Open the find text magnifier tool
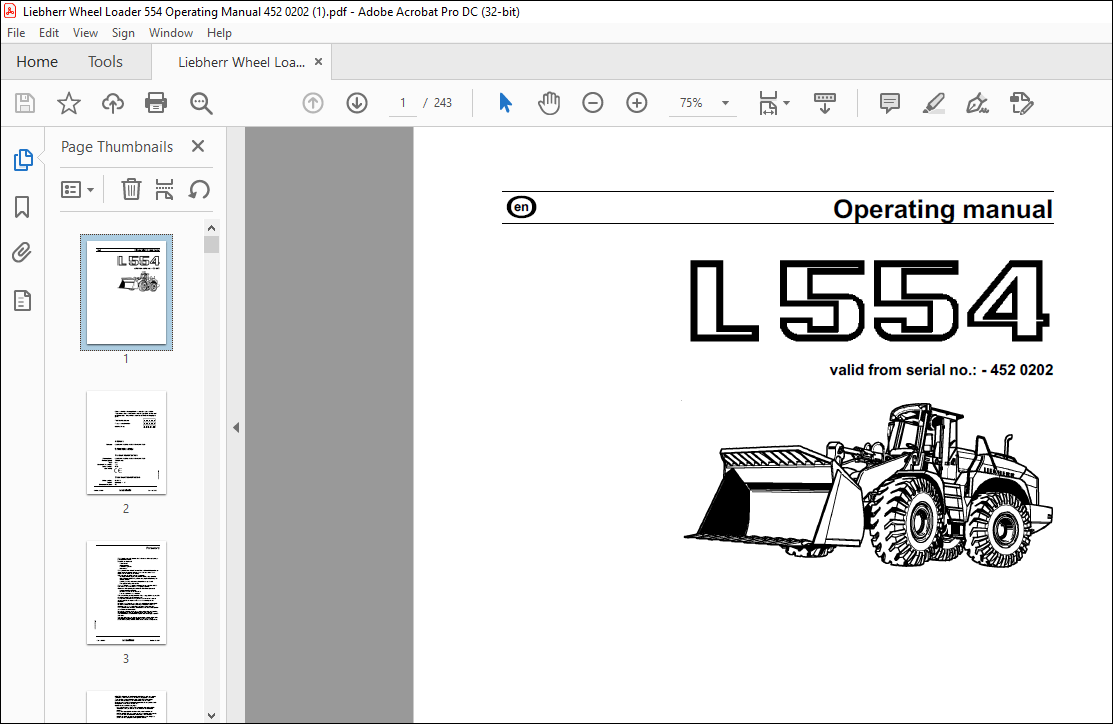Viewport: 1113px width, 724px height. (x=201, y=103)
